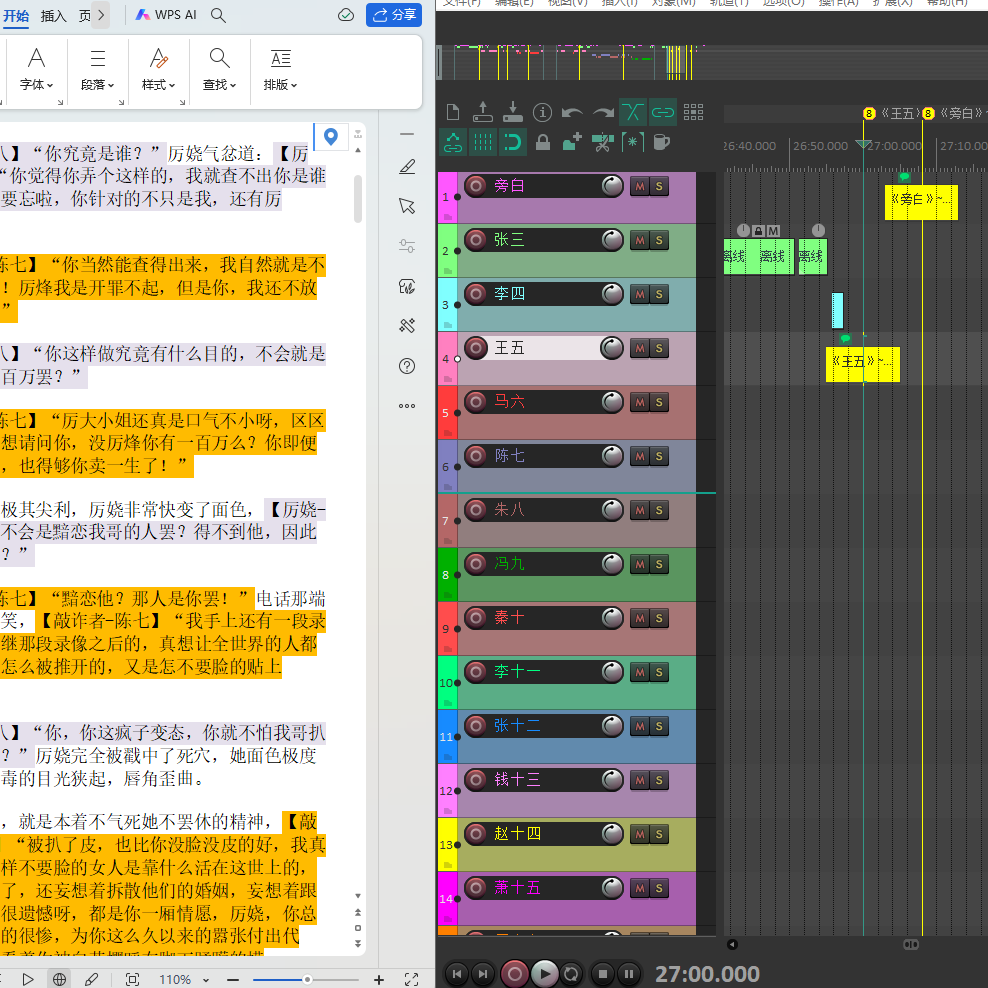Select the 钱十三 track name
The image size is (988, 988).
[x=517, y=779]
